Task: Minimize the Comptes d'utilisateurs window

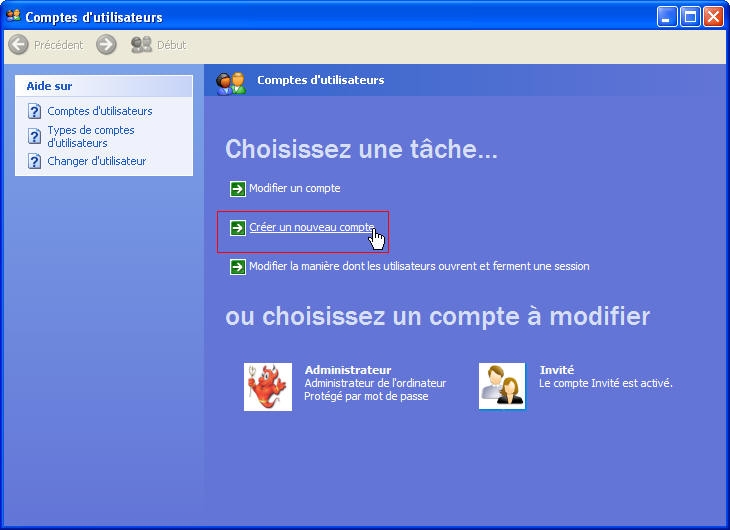Action: (667, 17)
